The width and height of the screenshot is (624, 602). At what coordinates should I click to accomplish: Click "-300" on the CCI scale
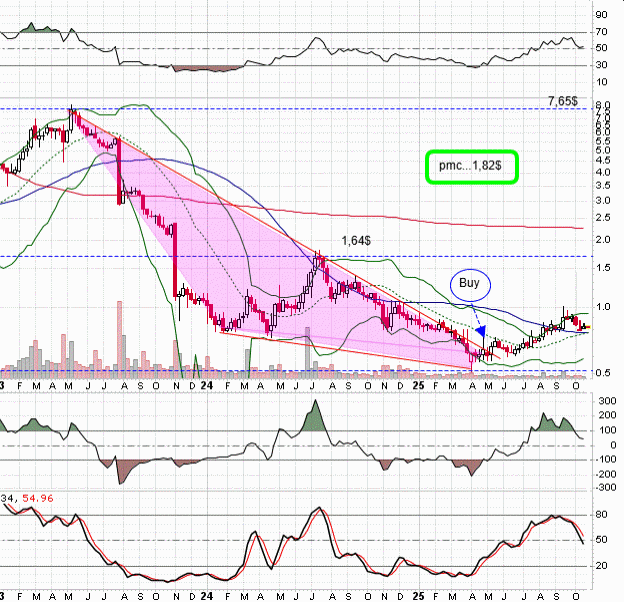603,488
